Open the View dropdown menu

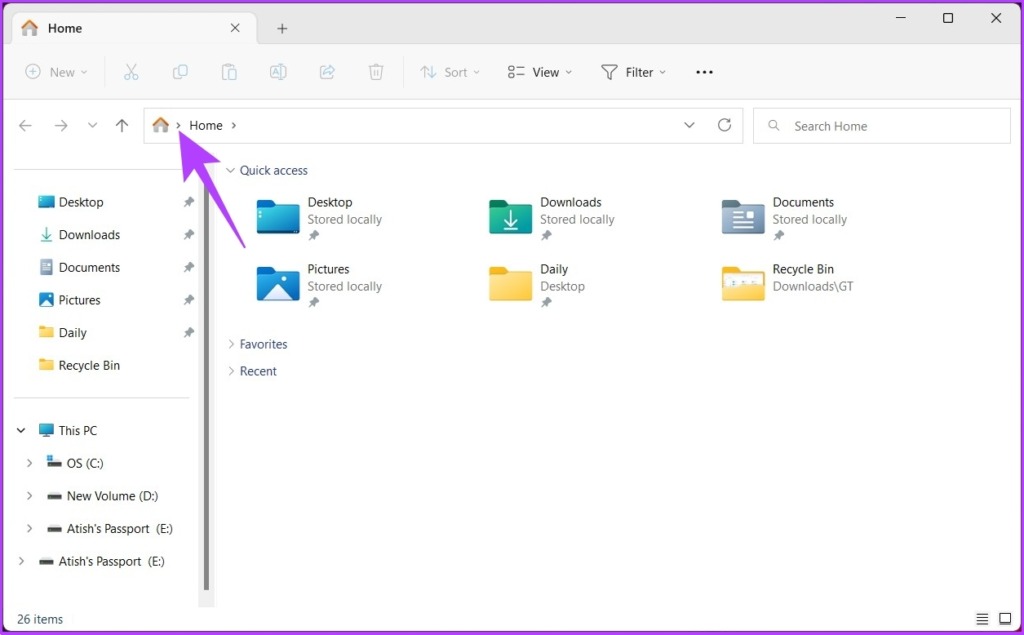539,72
